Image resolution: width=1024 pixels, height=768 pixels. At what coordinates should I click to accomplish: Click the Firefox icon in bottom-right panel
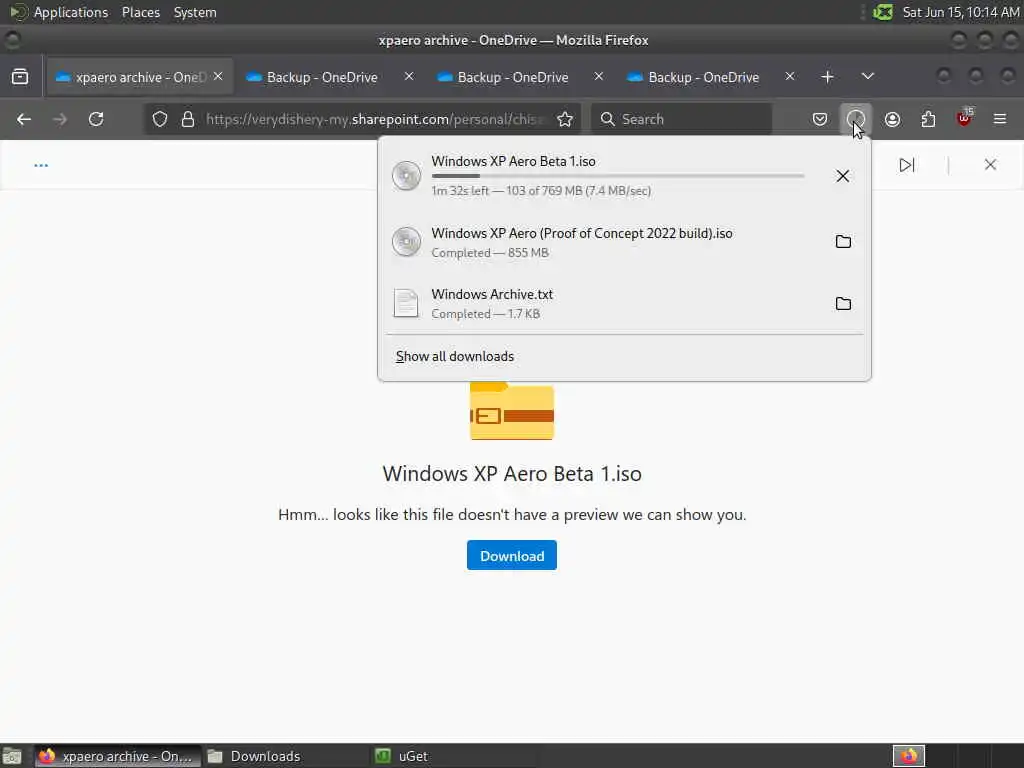coord(909,756)
